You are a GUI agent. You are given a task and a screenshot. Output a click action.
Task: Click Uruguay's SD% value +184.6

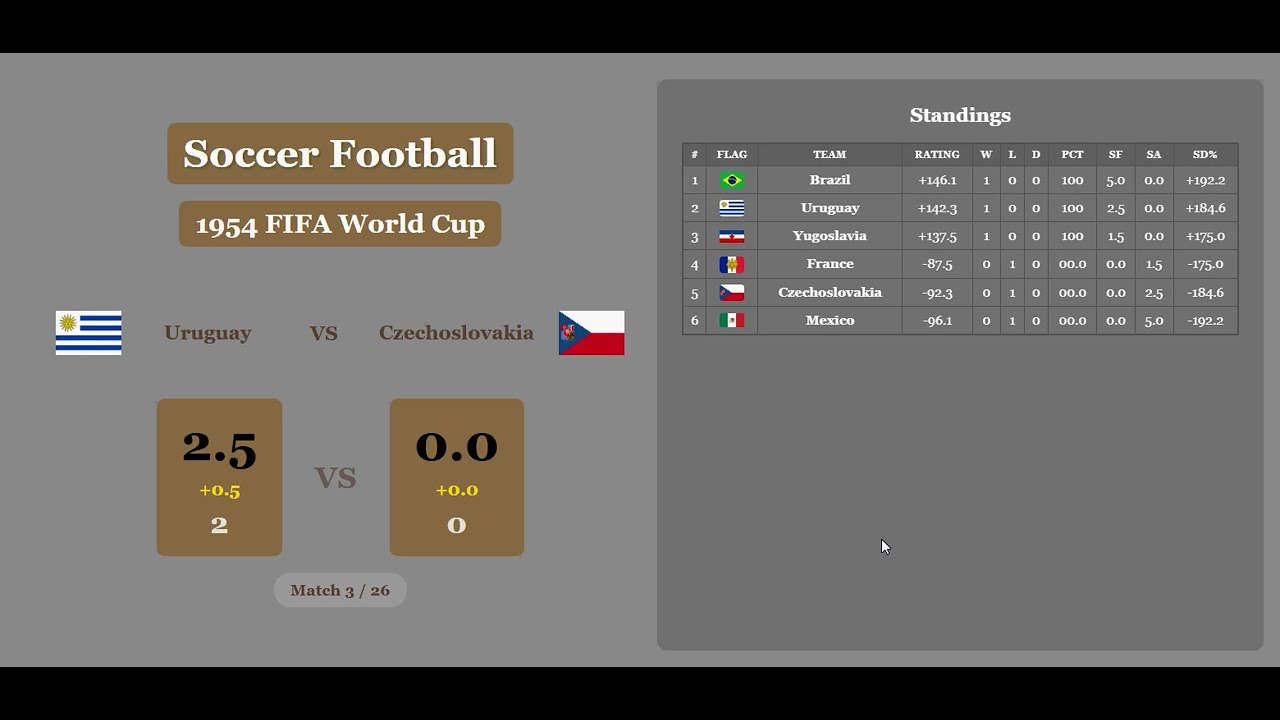pos(1205,209)
